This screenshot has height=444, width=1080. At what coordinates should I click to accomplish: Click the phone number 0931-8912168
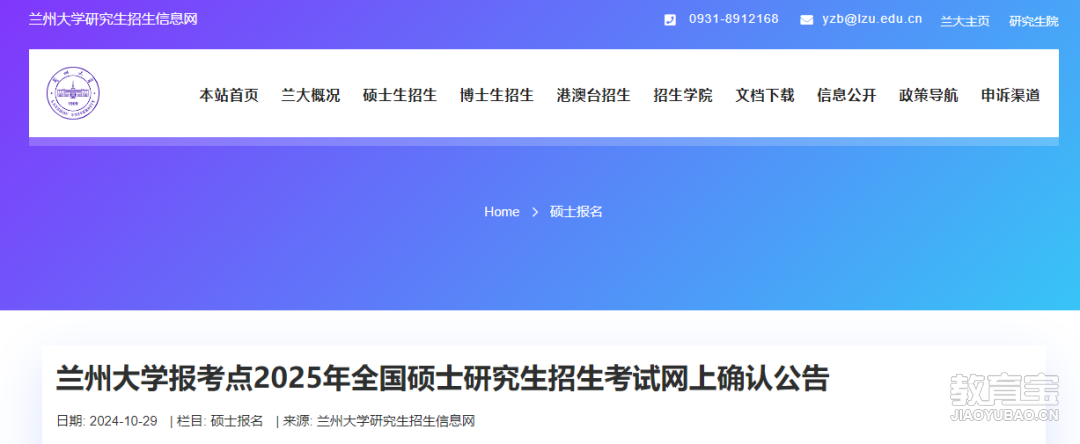click(x=734, y=19)
